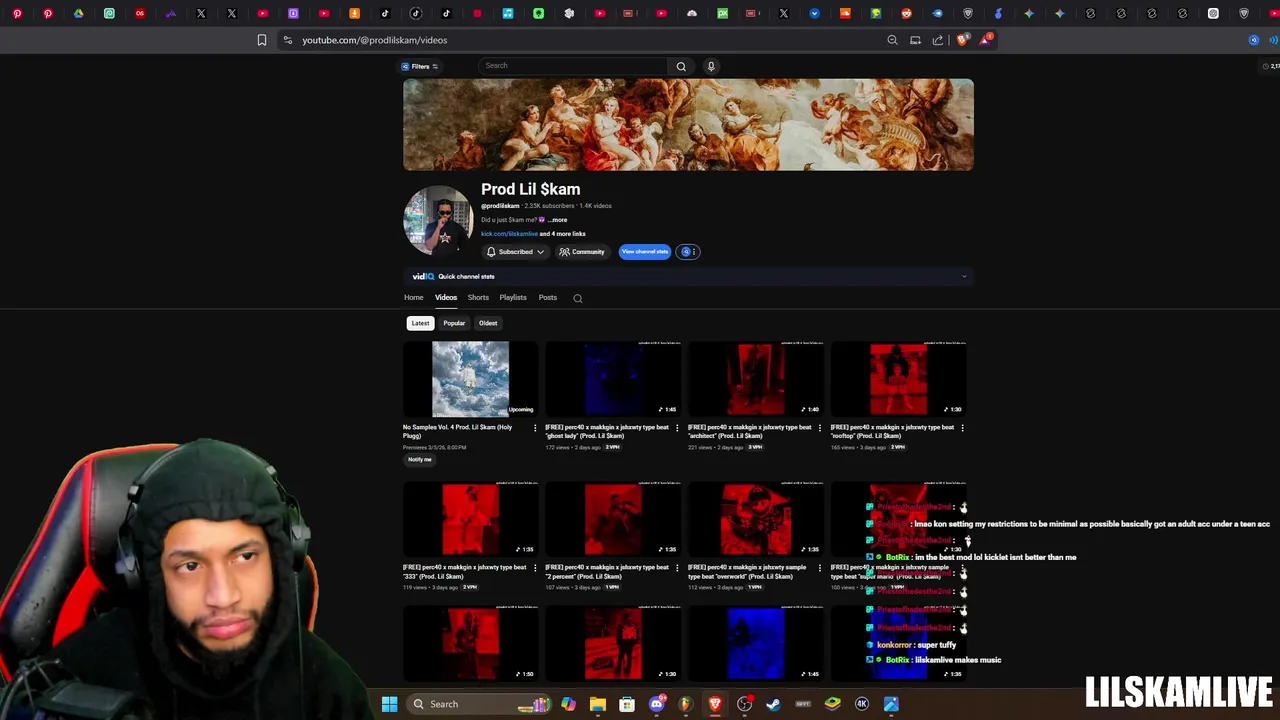Click the address bar URL text

[375, 40]
